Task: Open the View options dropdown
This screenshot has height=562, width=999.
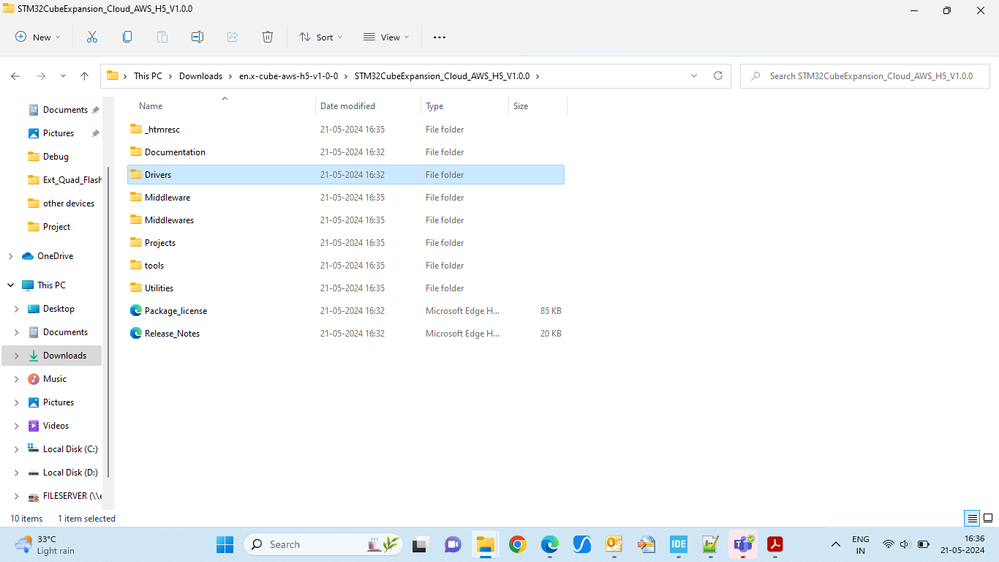Action: coord(386,37)
